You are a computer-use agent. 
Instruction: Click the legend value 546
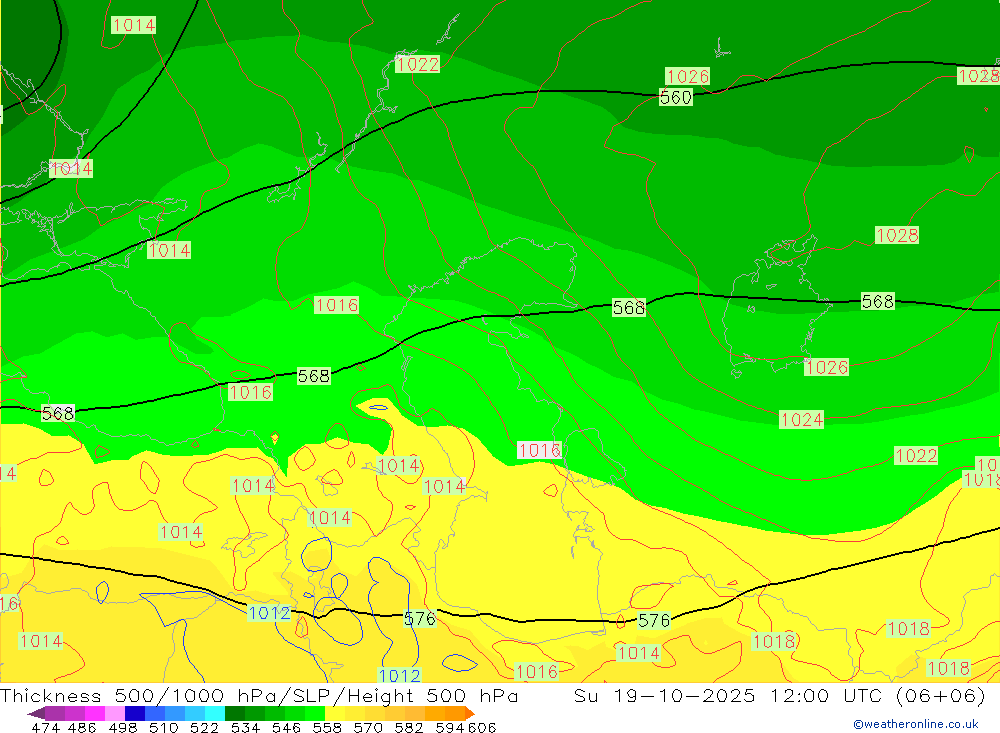pos(286,727)
